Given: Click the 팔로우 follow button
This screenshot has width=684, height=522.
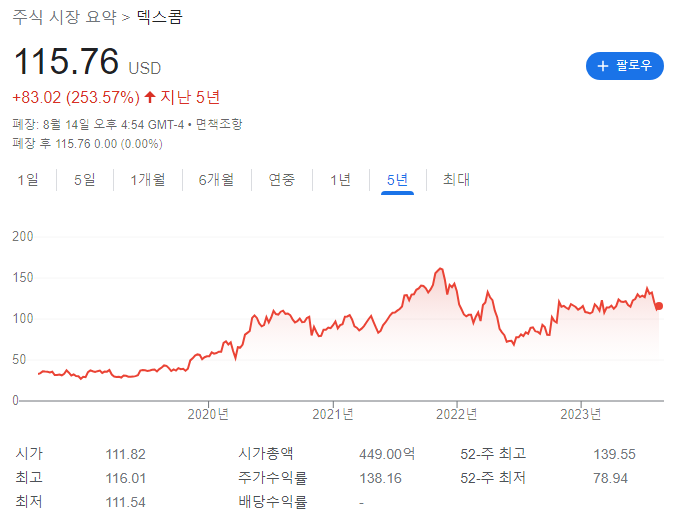Looking at the screenshot, I should 624,66.
